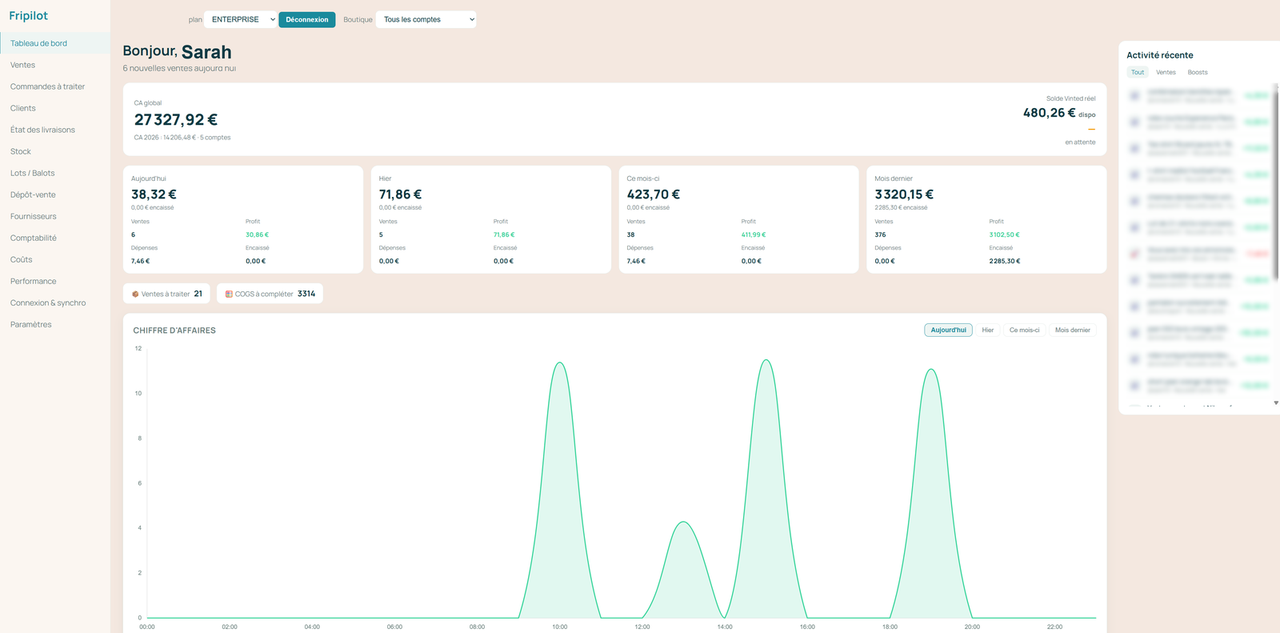Viewport: 1280px width, 633px height.
Task: Select Stock in the sidebar
Action: [x=55, y=152]
